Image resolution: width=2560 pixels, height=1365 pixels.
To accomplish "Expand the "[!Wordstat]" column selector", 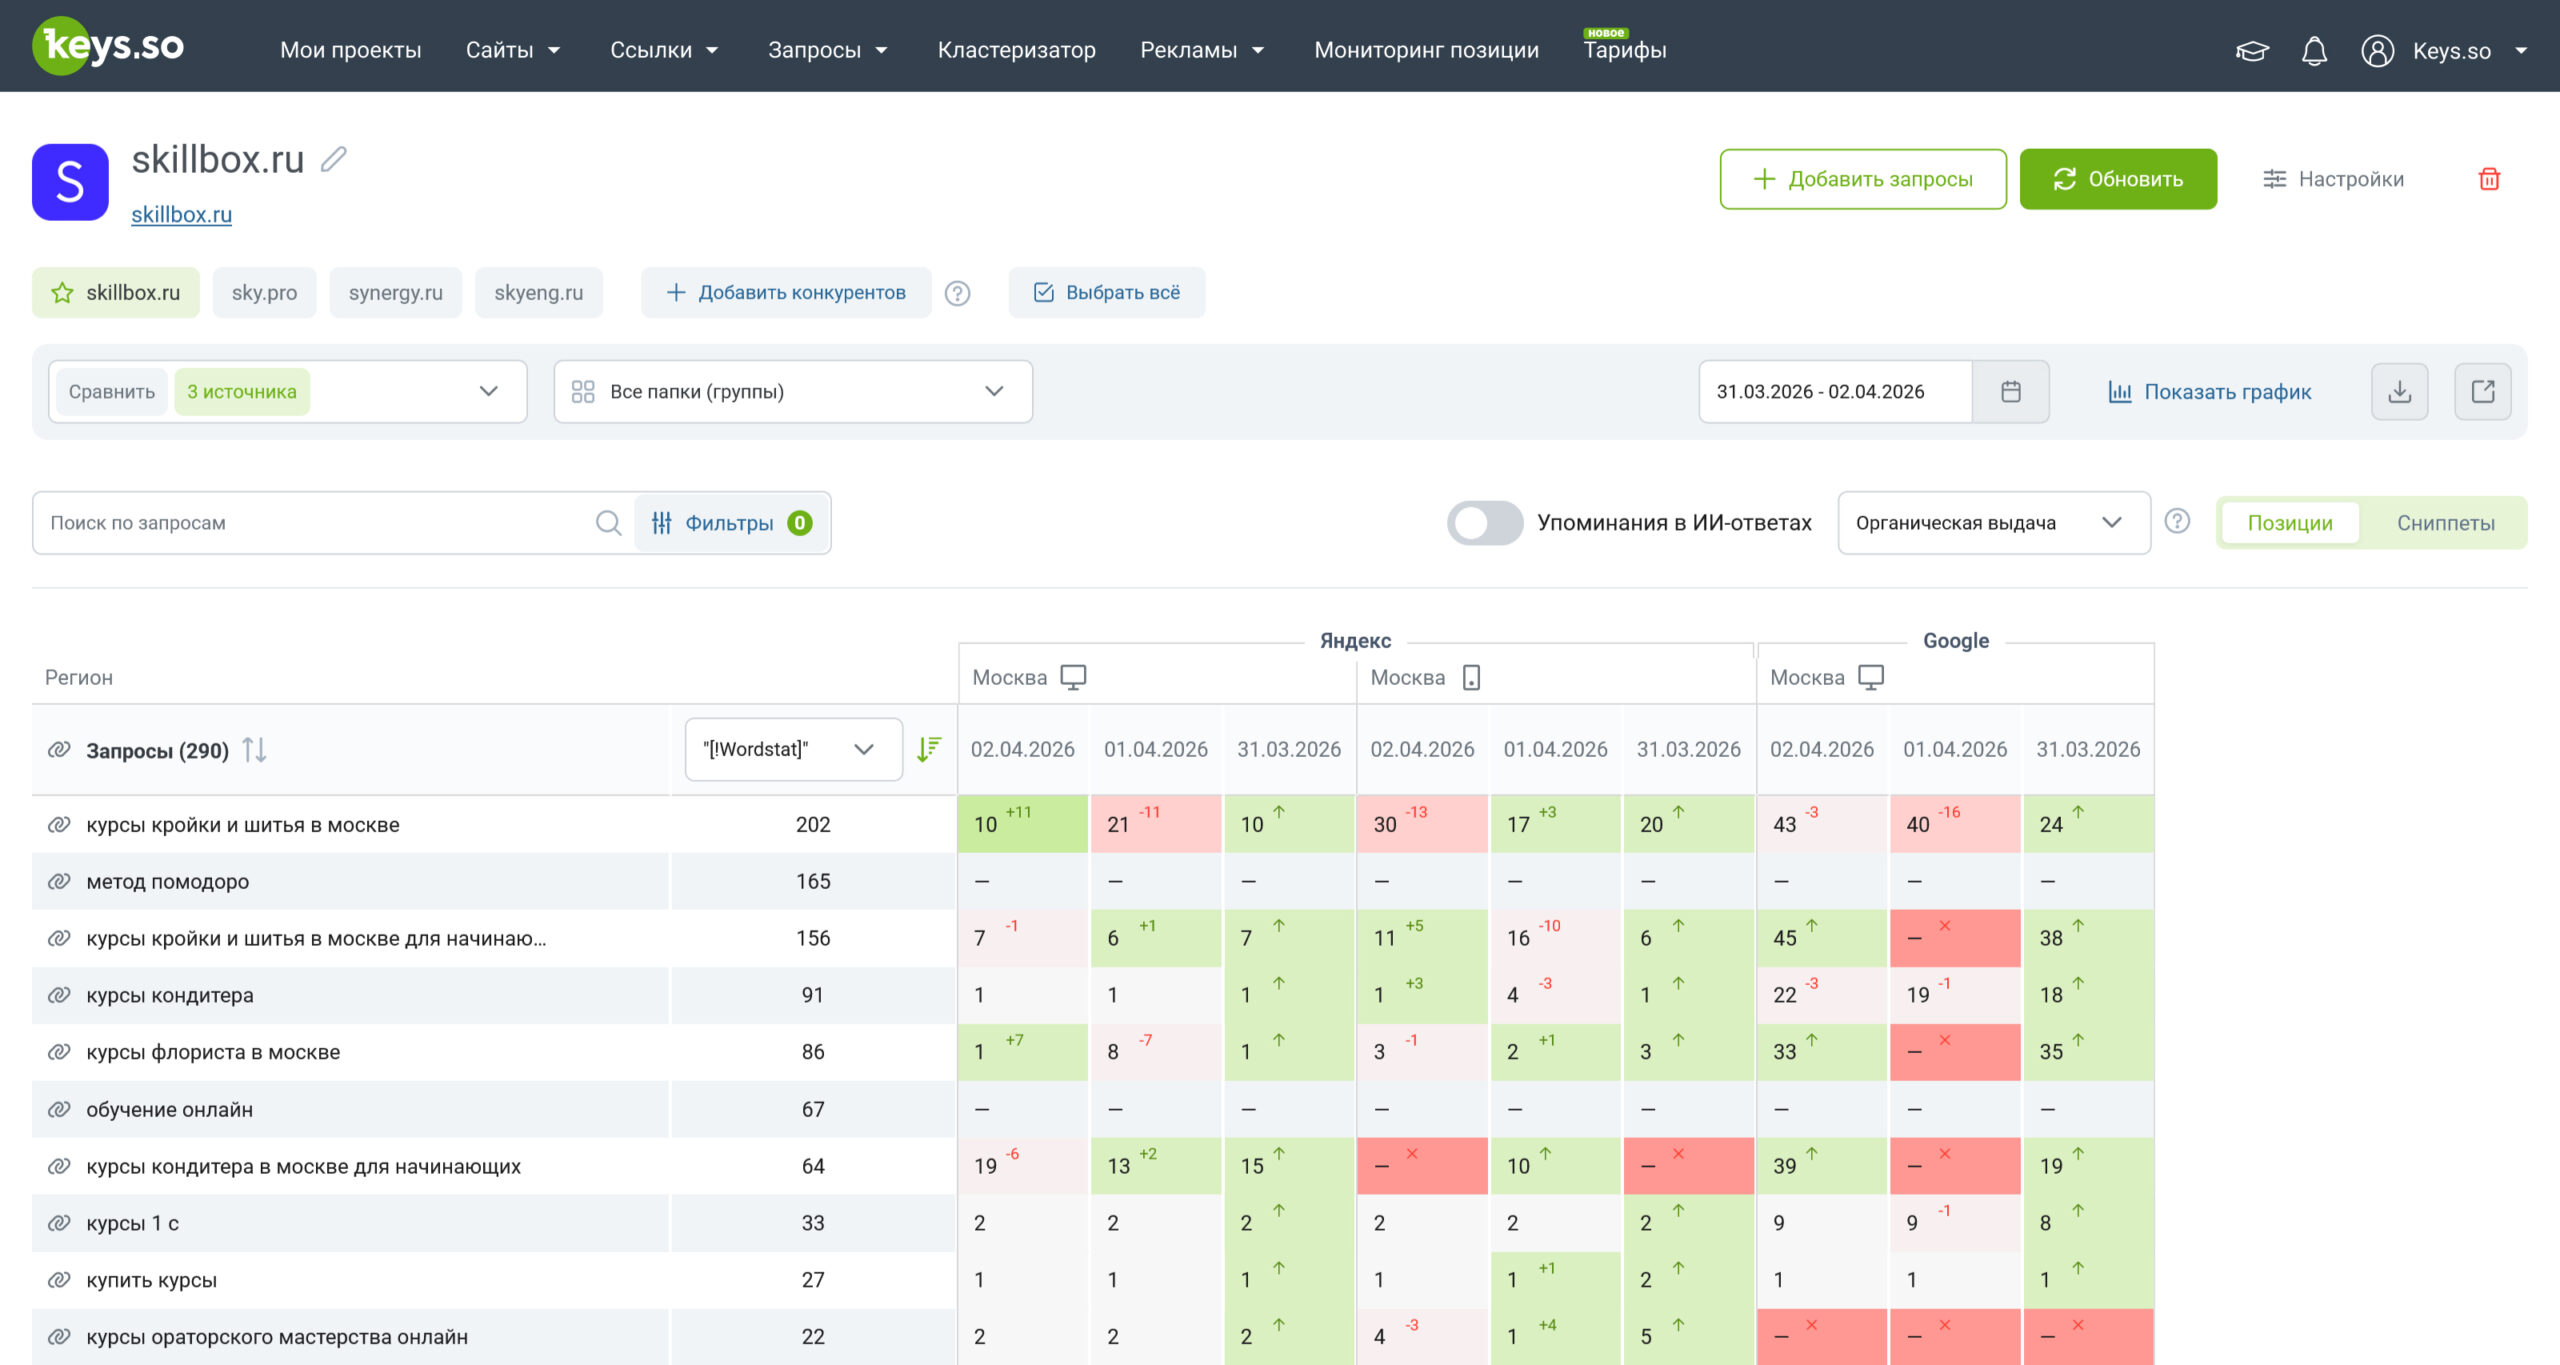I will 793,749.
